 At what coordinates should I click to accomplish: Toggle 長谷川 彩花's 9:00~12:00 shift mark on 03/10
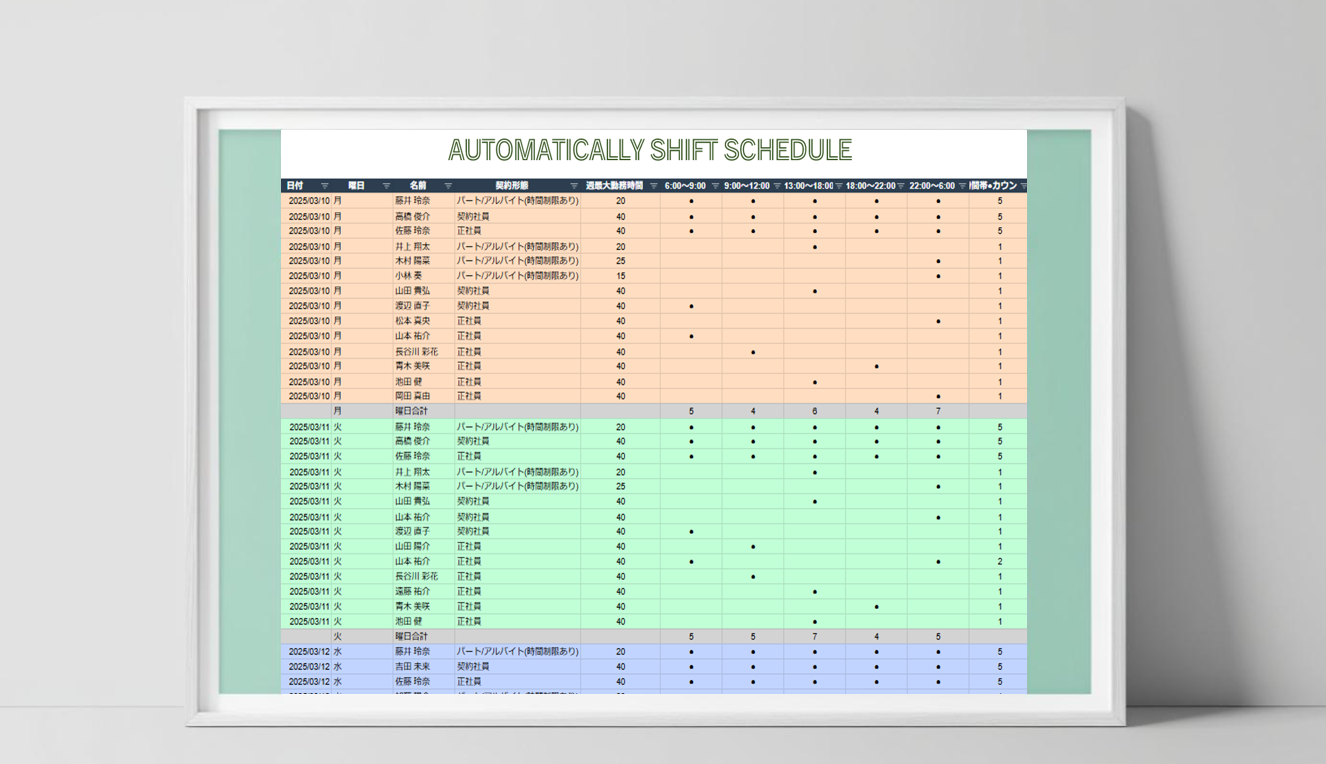point(753,352)
